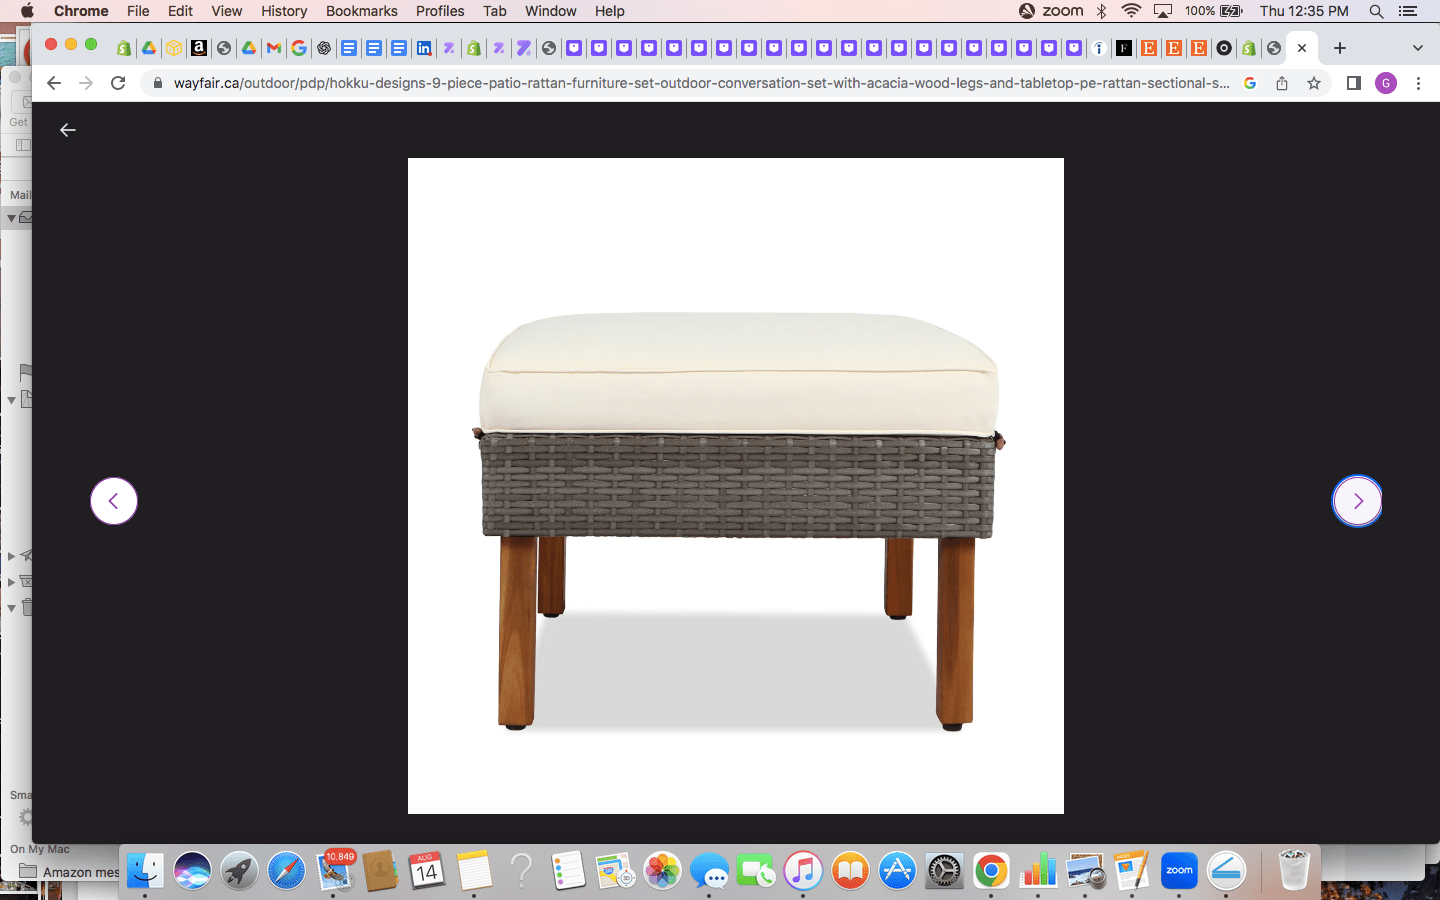Click the wayfair.ca URL in the address bar
1440x900 pixels.
pos(700,83)
